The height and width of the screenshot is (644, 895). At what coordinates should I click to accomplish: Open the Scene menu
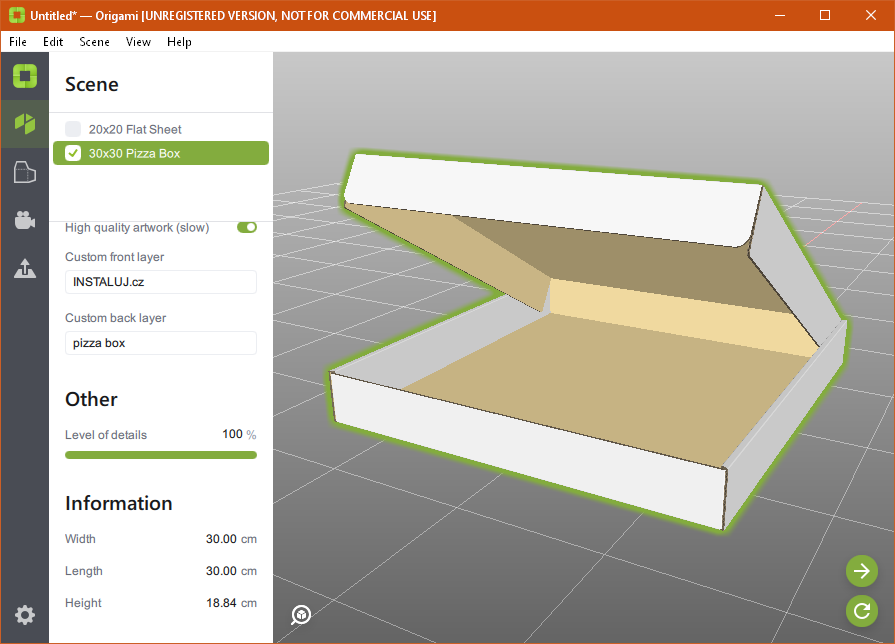click(94, 42)
